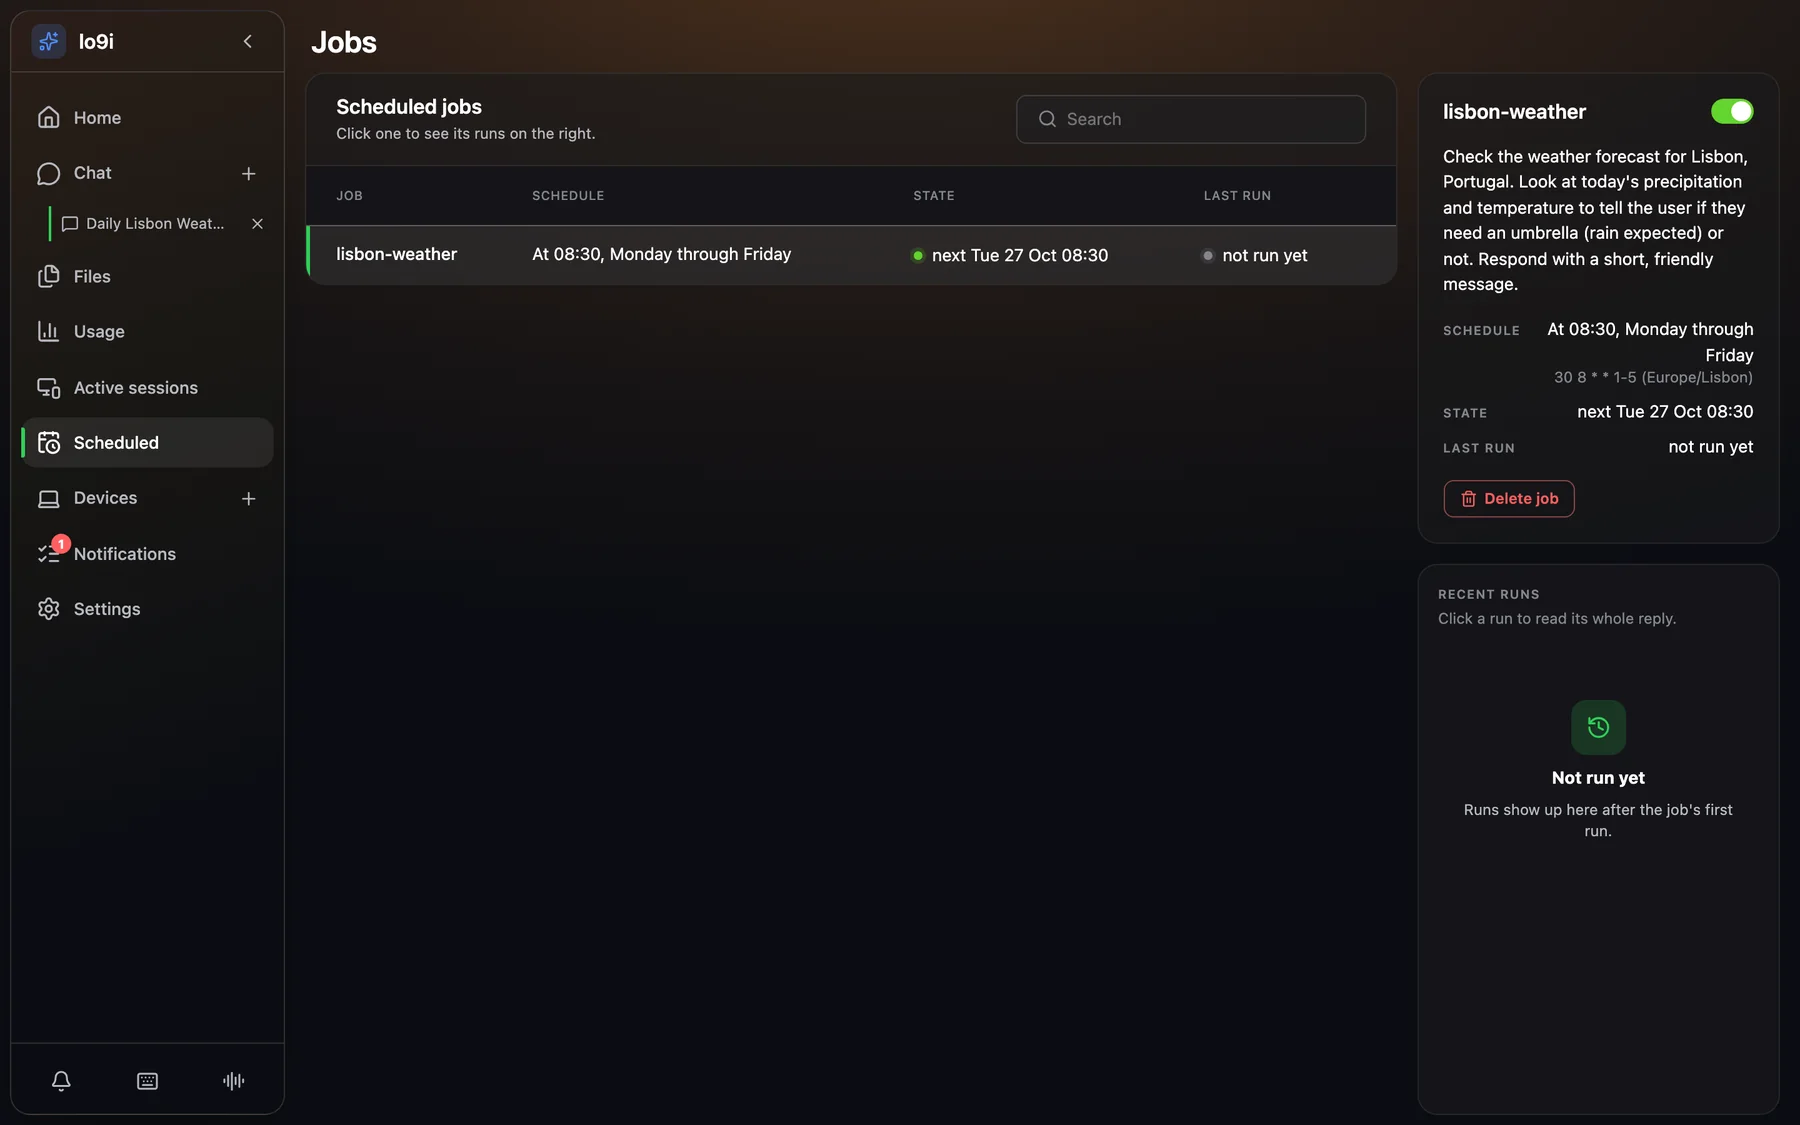
Task: Select the lisbon-weather job row
Action: pyautogui.click(x=851, y=255)
